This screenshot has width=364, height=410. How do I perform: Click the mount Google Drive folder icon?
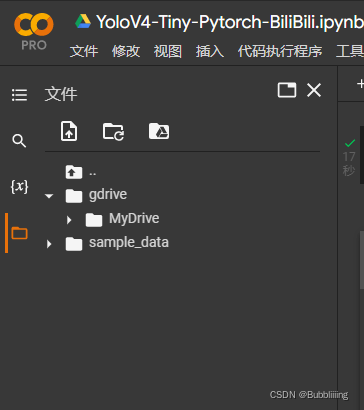(159, 131)
